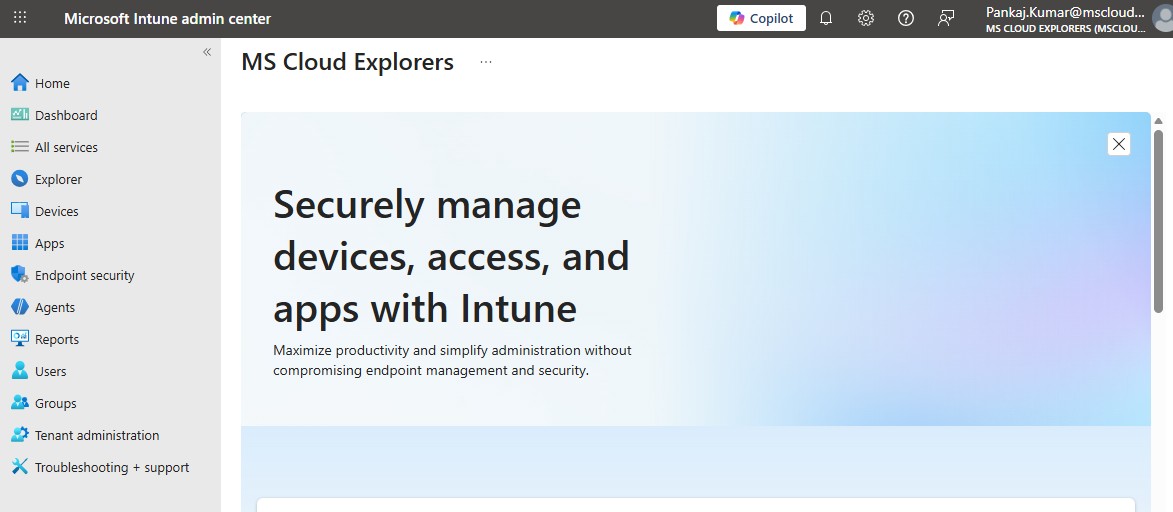This screenshot has height=512, width=1173.
Task: Click the scrollbar up arrow
Action: [x=1158, y=121]
